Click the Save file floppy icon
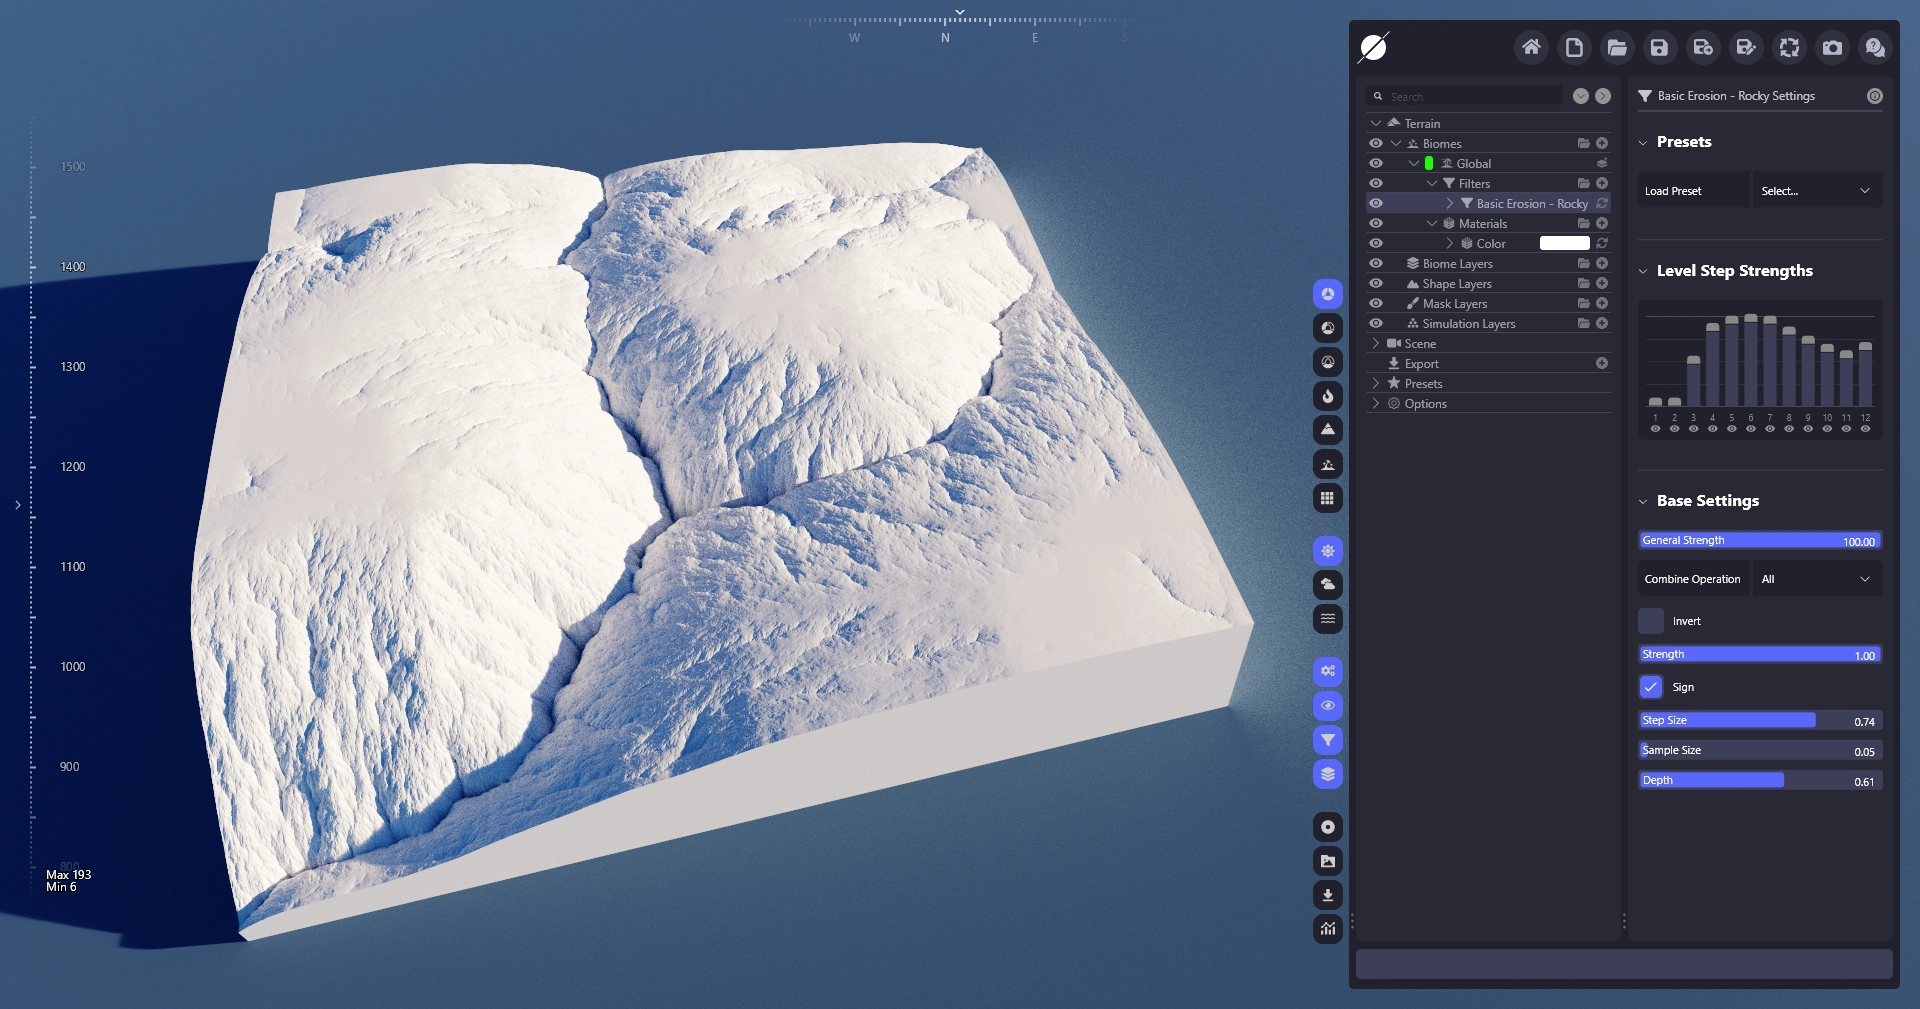1920x1009 pixels. click(x=1659, y=47)
